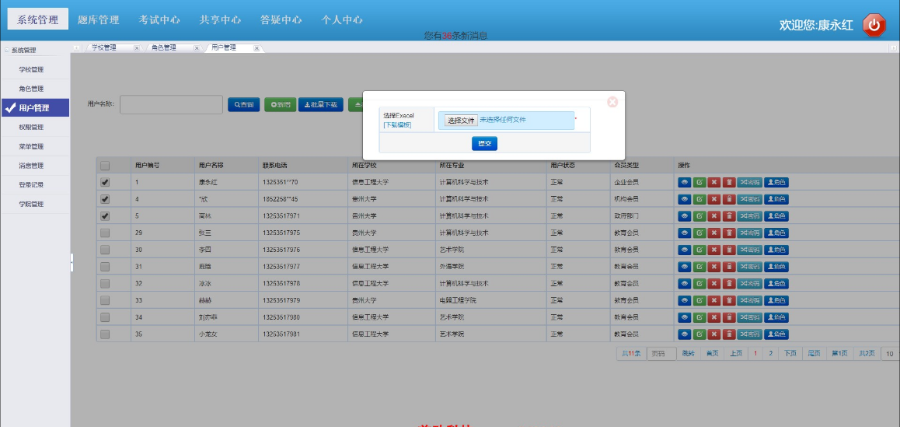
Task: Toggle the select-all header checkbox
Action: [105, 165]
